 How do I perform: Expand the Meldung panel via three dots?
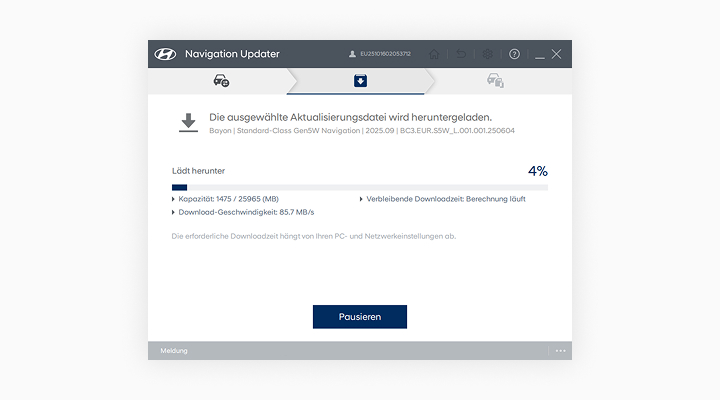[x=560, y=351]
